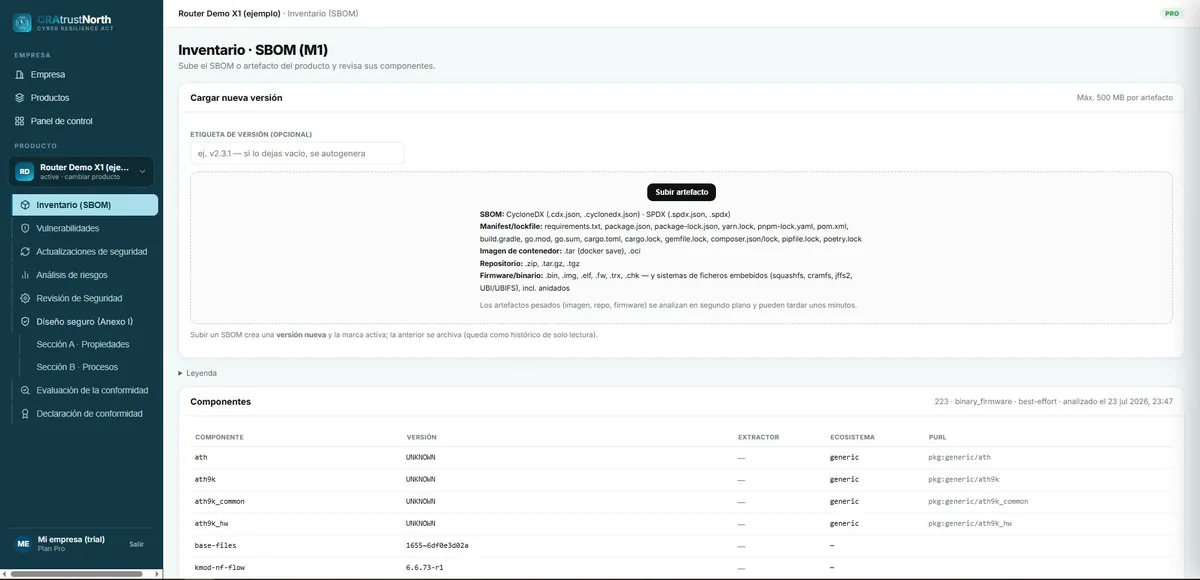The width and height of the screenshot is (1200, 580).
Task: Click the EXTRACTOR column header
Action: point(758,437)
